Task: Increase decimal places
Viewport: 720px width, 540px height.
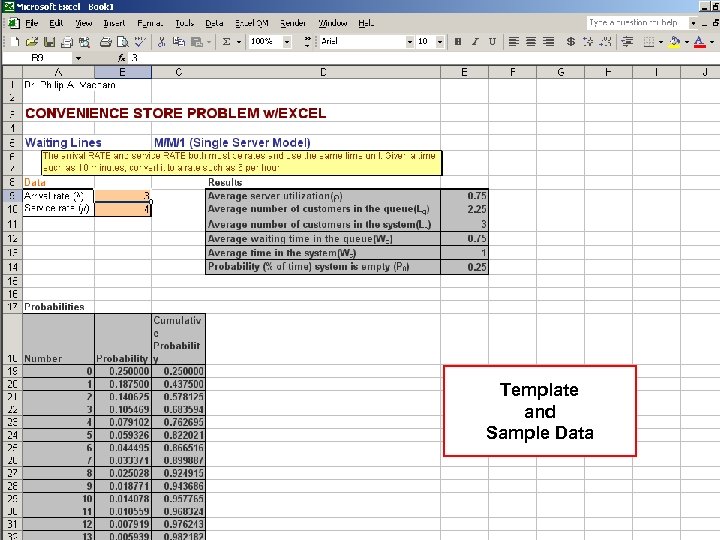Action: tap(588, 42)
